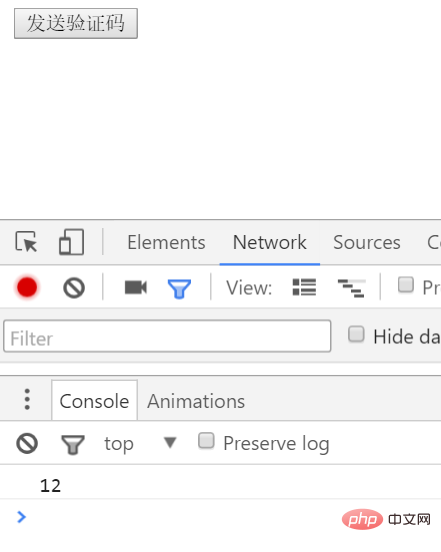Clear network log icon
The height and width of the screenshot is (552, 441).
point(74,288)
